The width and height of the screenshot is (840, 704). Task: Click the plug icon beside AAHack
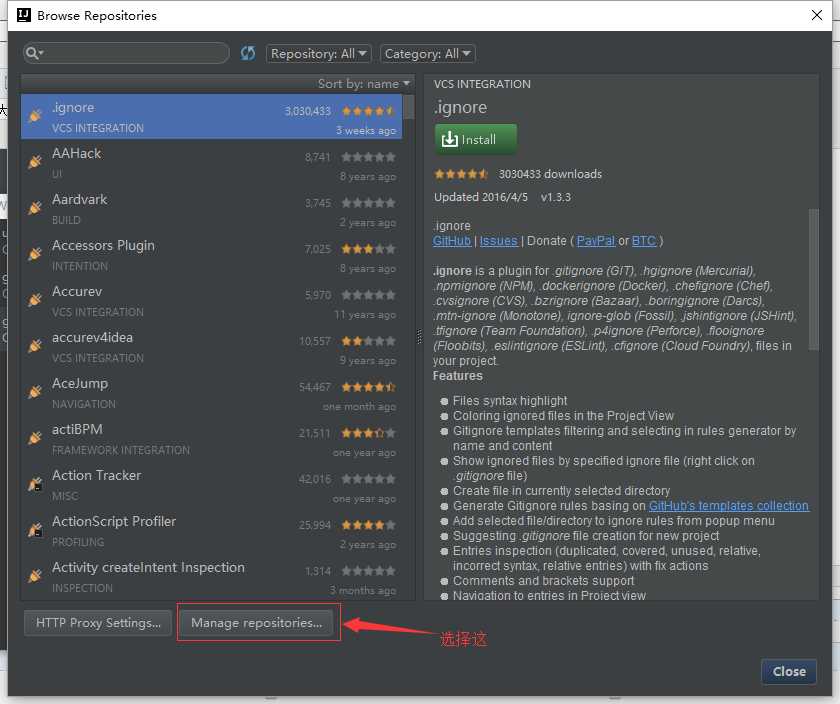coord(35,161)
